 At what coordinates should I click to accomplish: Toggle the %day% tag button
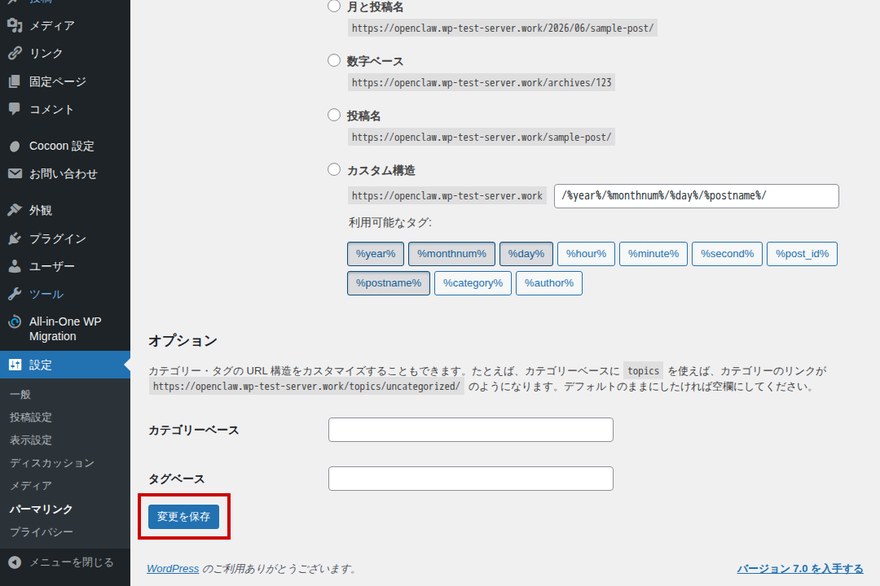526,254
